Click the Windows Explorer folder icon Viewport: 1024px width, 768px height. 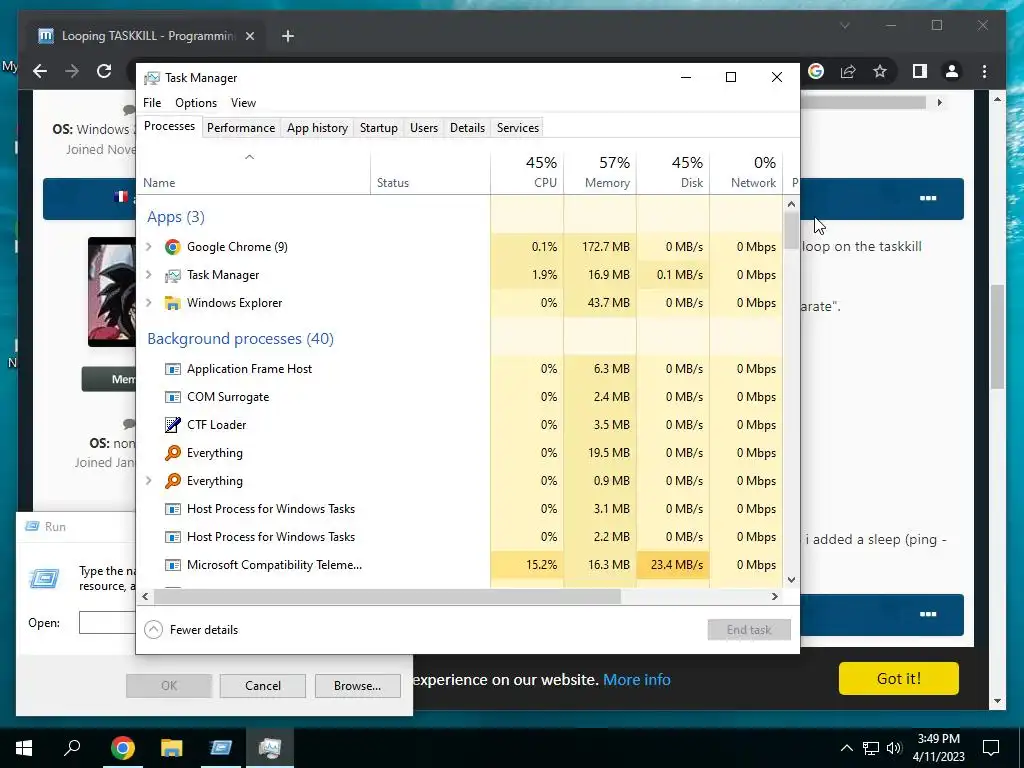pyautogui.click(x=172, y=303)
